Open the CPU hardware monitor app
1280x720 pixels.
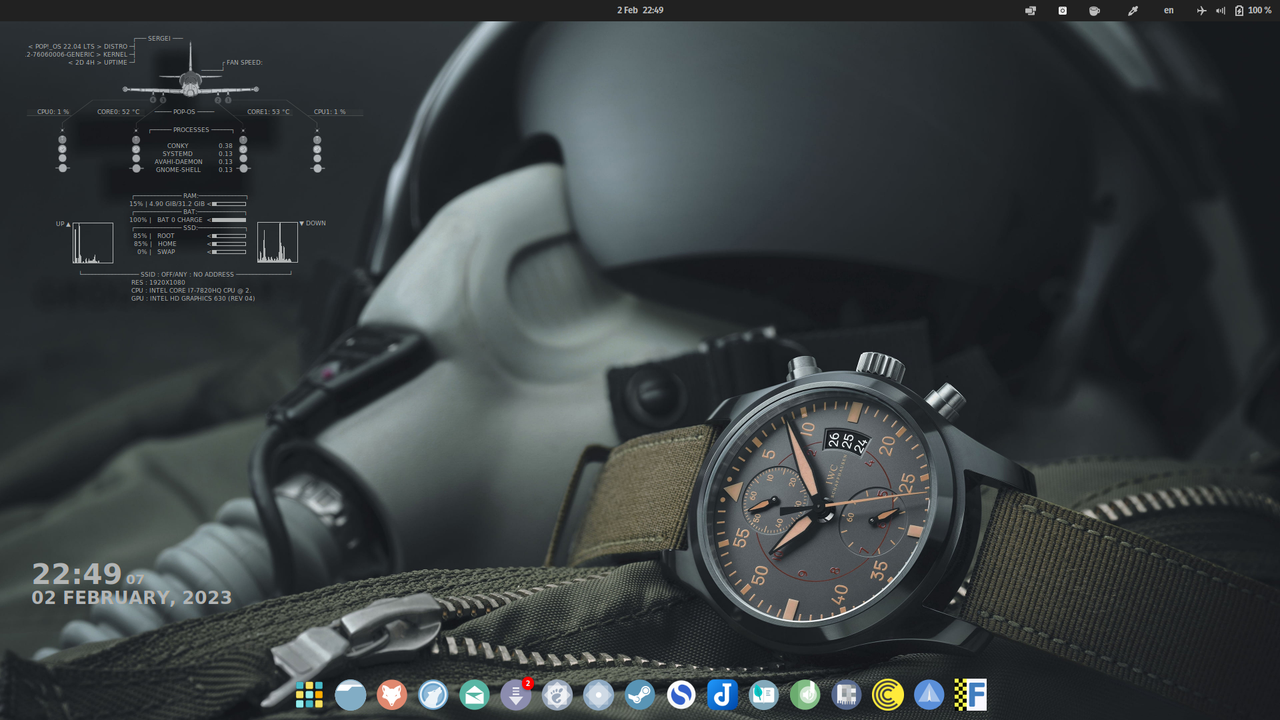846,695
